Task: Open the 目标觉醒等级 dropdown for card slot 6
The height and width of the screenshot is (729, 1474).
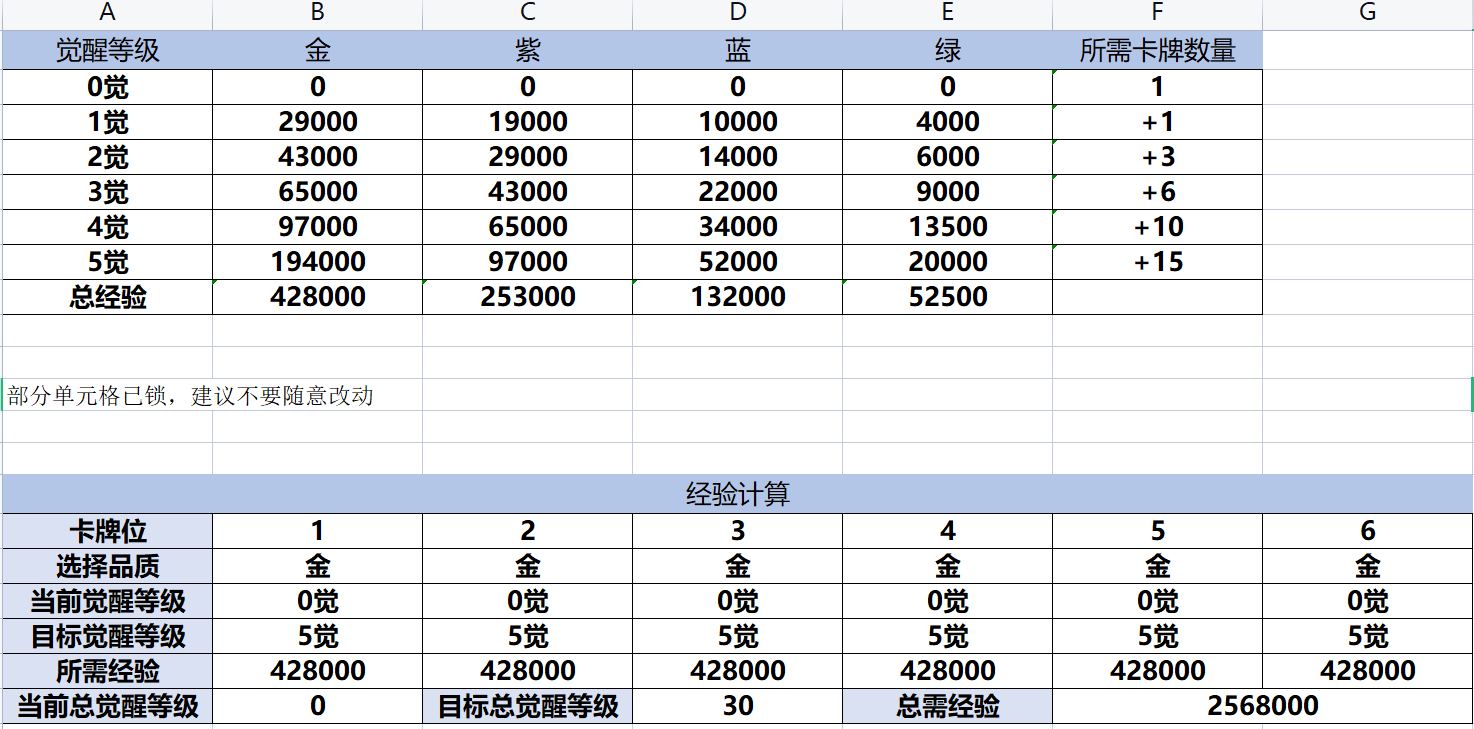Action: pyautogui.click(x=1368, y=635)
